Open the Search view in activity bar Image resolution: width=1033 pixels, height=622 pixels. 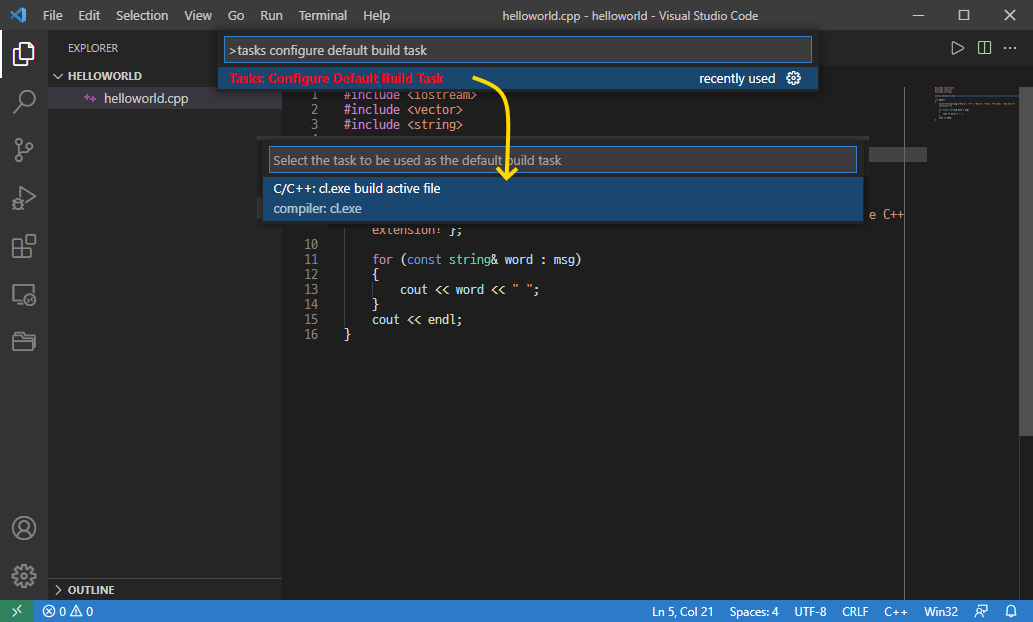(x=24, y=101)
